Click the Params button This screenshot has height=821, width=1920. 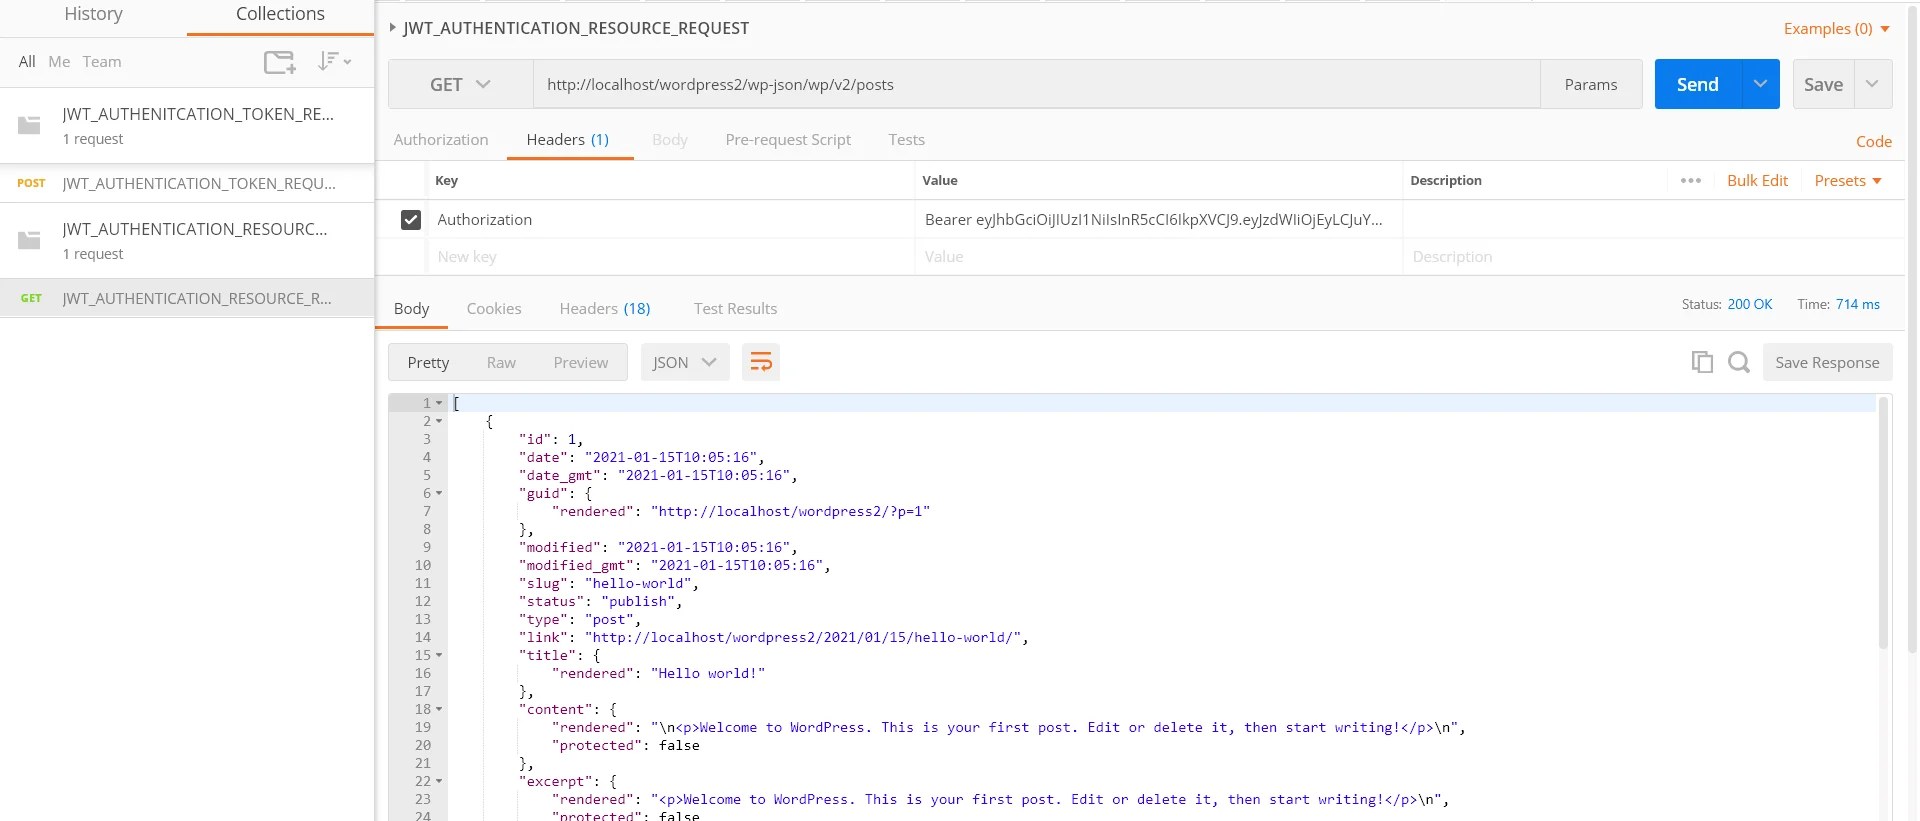click(1591, 85)
